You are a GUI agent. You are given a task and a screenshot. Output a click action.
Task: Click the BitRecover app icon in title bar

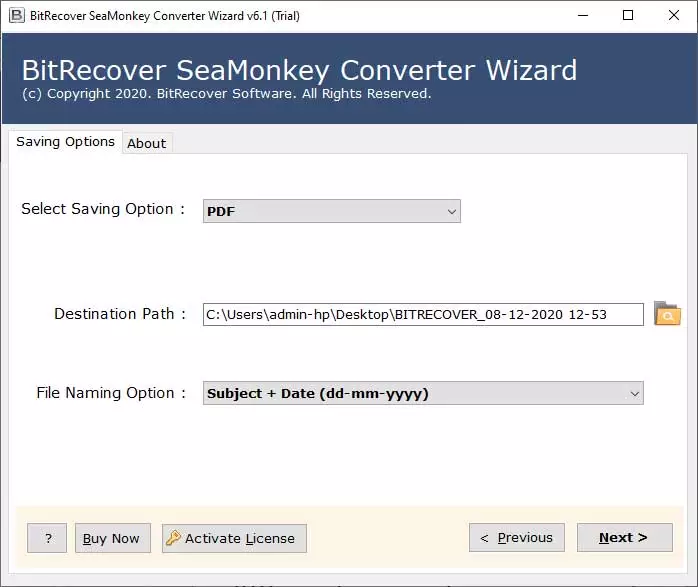pos(16,16)
